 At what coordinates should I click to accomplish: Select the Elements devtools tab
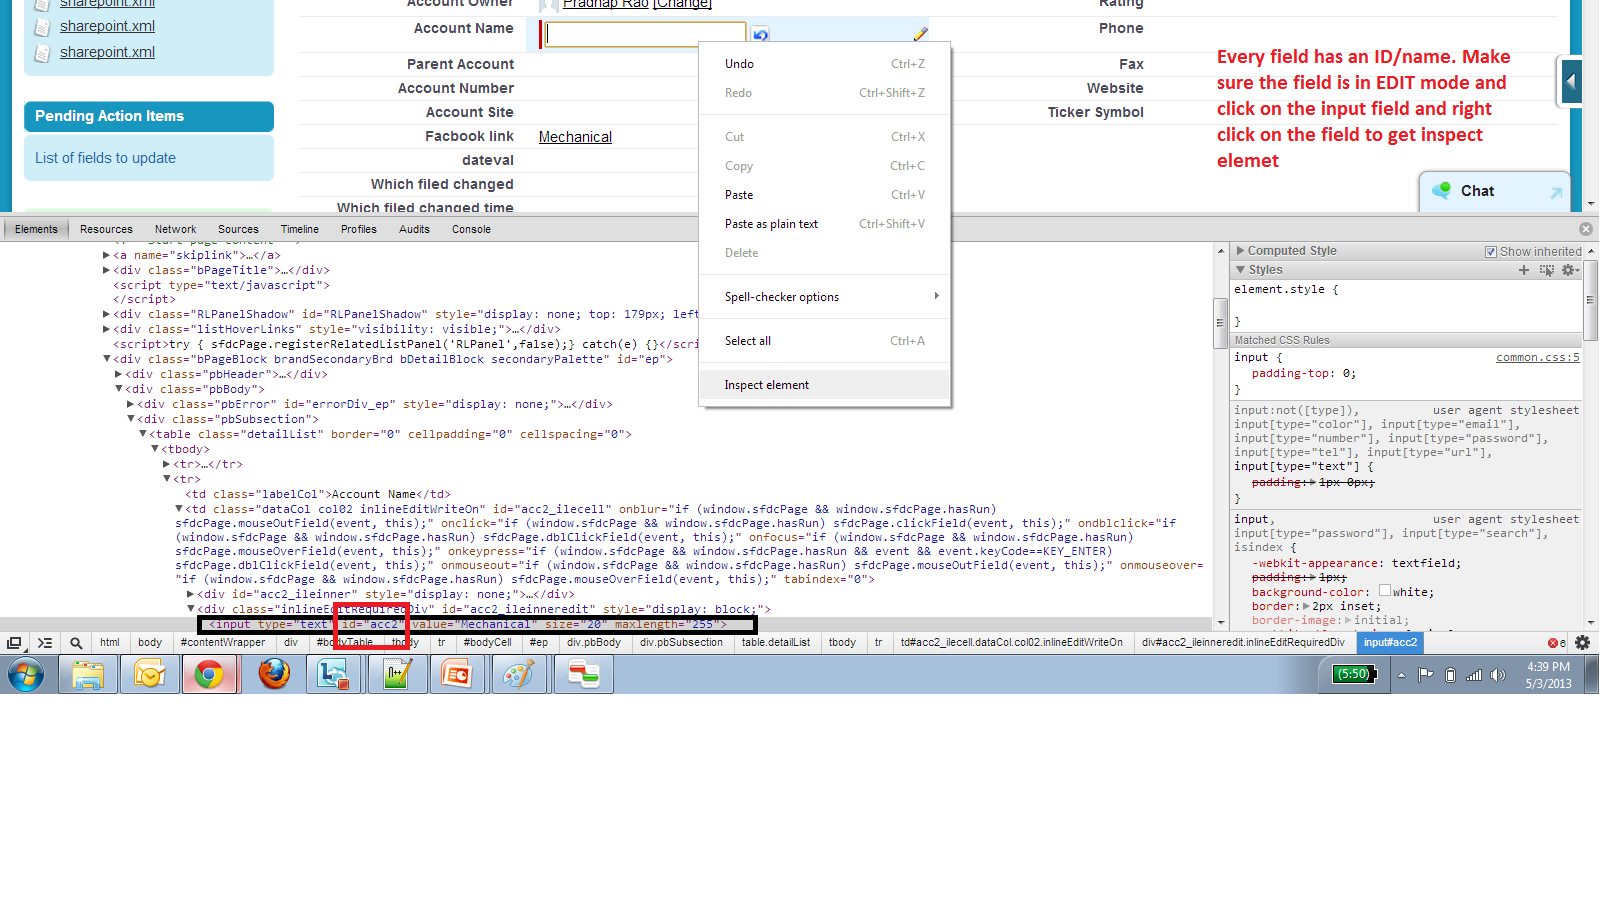tap(36, 229)
